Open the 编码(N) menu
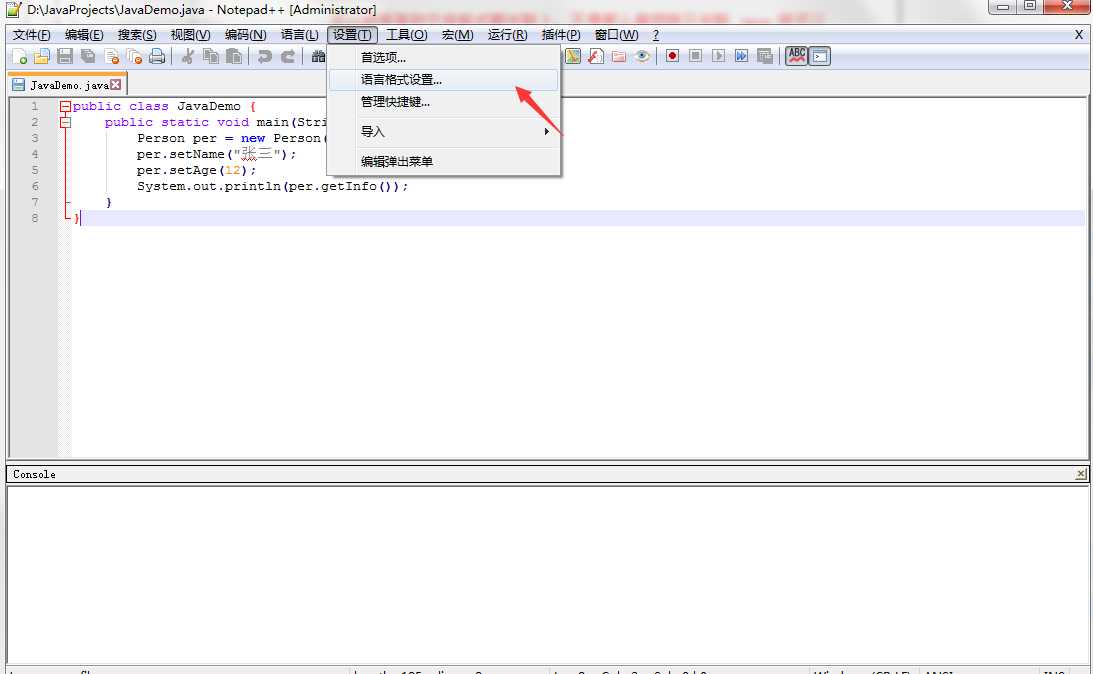Screen dimensions: 1093x674 tap(245, 35)
